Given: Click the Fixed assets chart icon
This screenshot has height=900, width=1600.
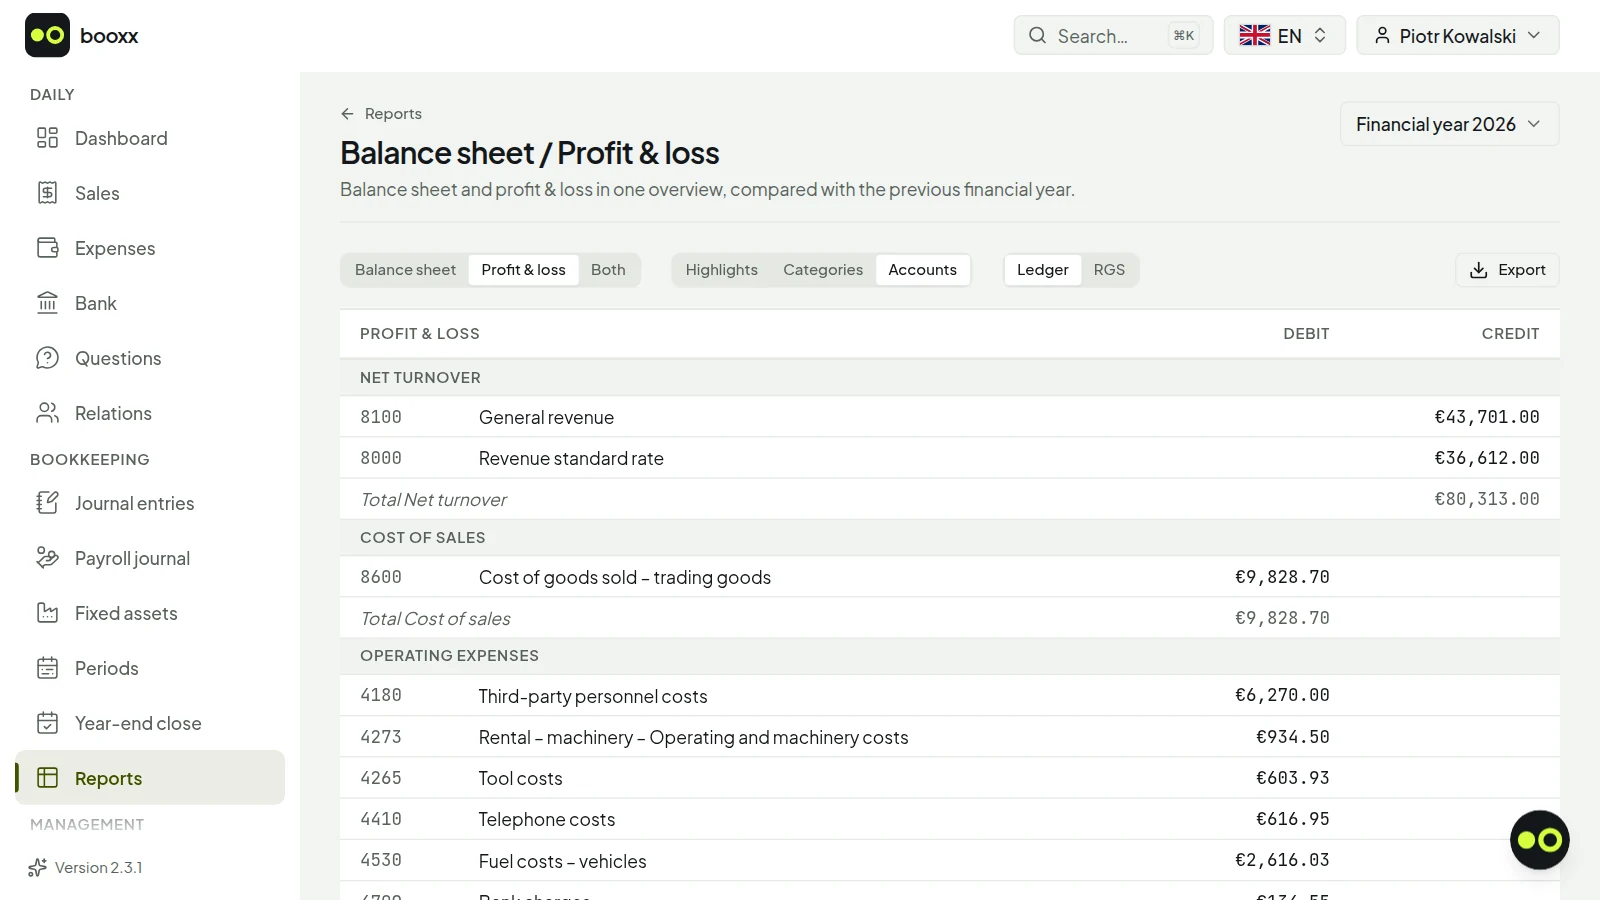Looking at the screenshot, I should point(47,613).
